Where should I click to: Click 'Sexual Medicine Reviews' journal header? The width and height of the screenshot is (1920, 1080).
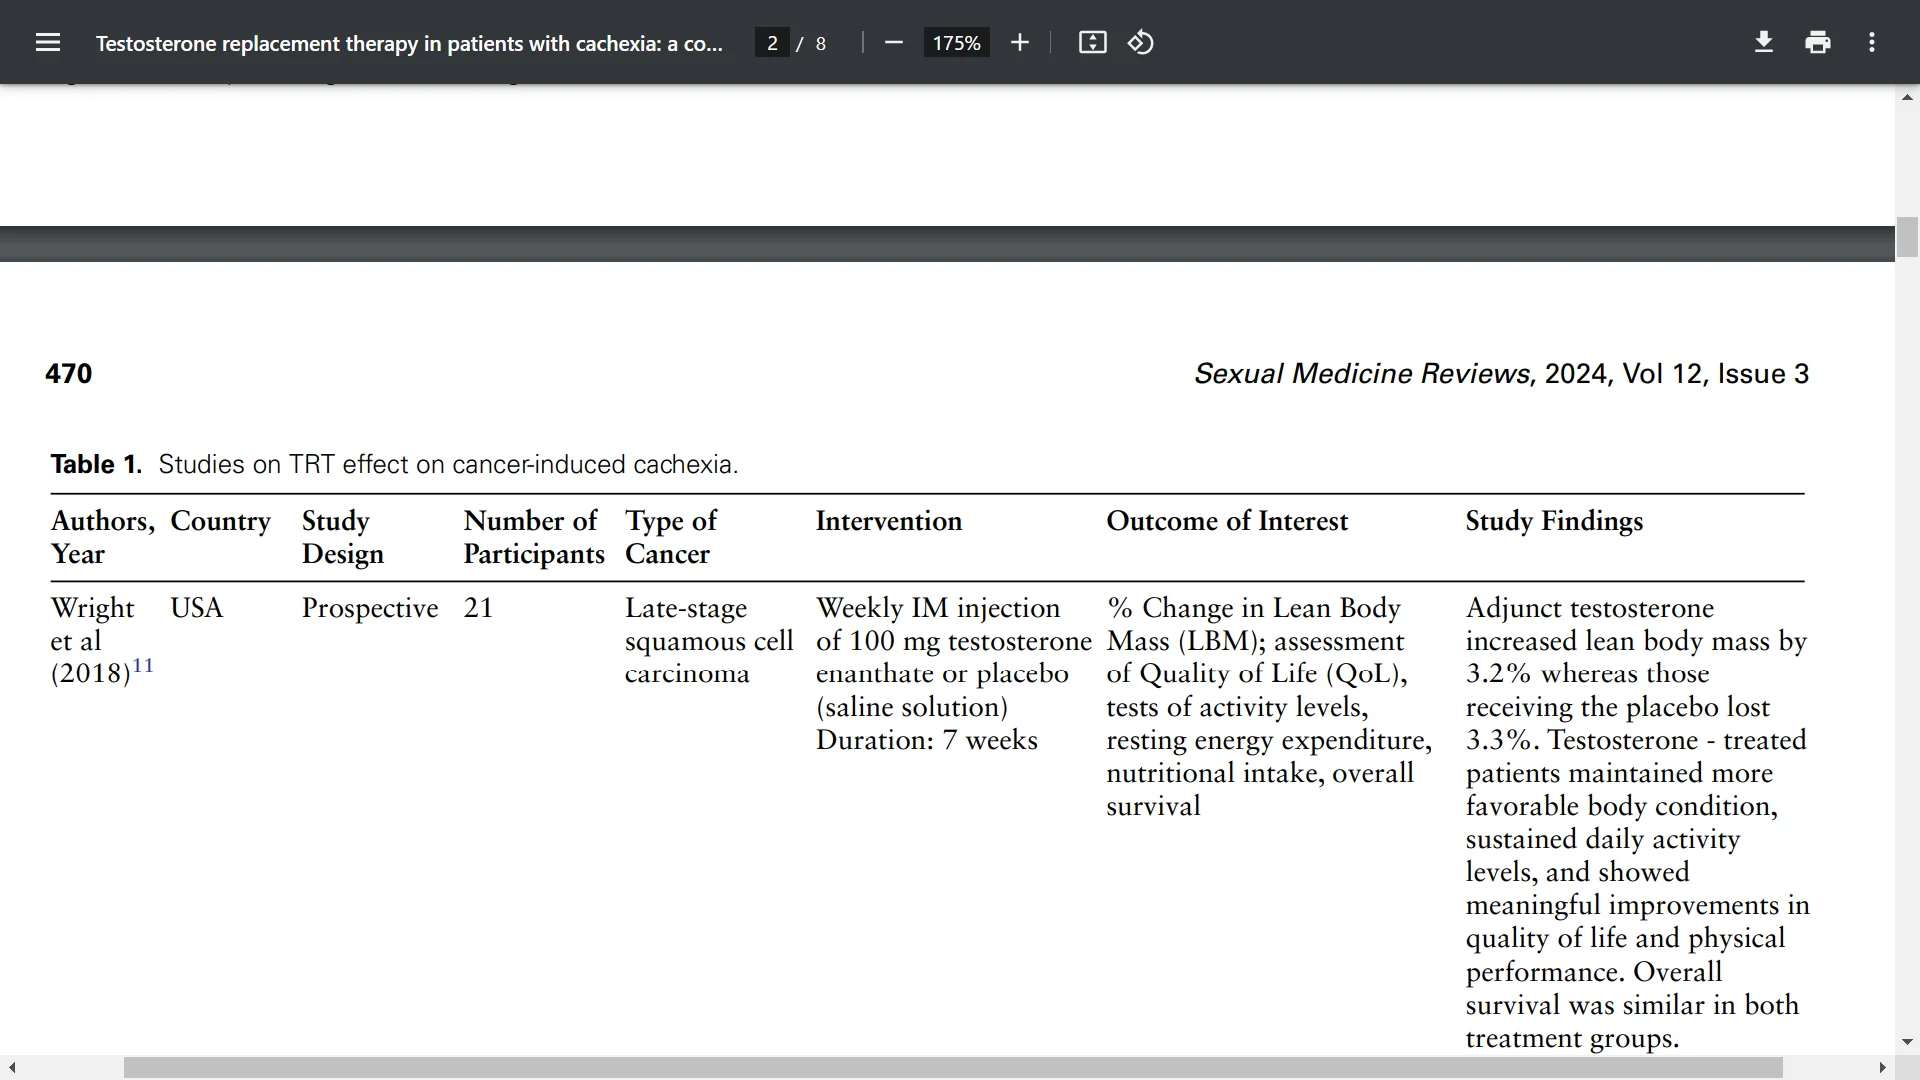1362,373
